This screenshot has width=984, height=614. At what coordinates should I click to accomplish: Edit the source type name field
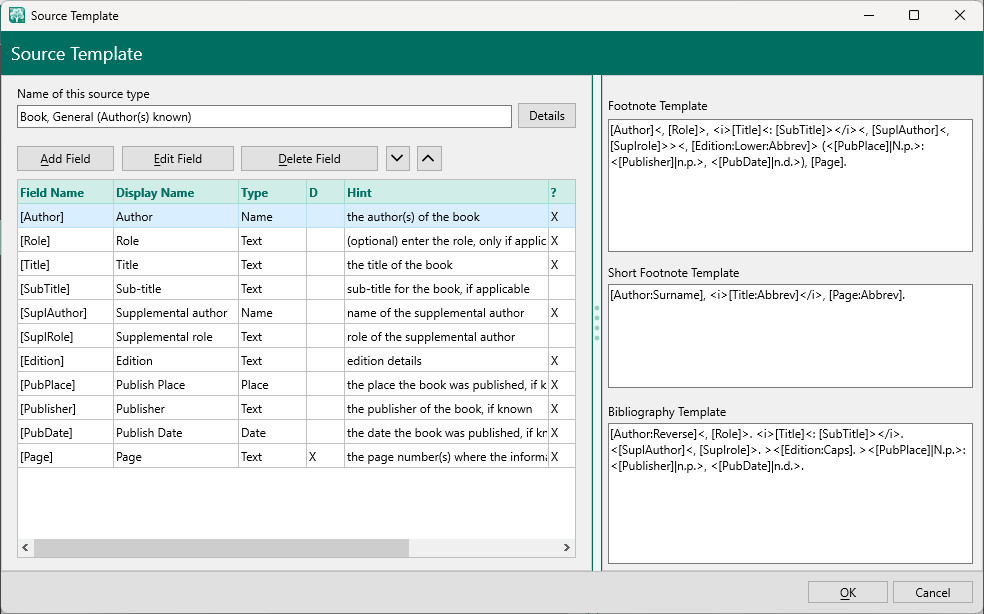coord(264,117)
